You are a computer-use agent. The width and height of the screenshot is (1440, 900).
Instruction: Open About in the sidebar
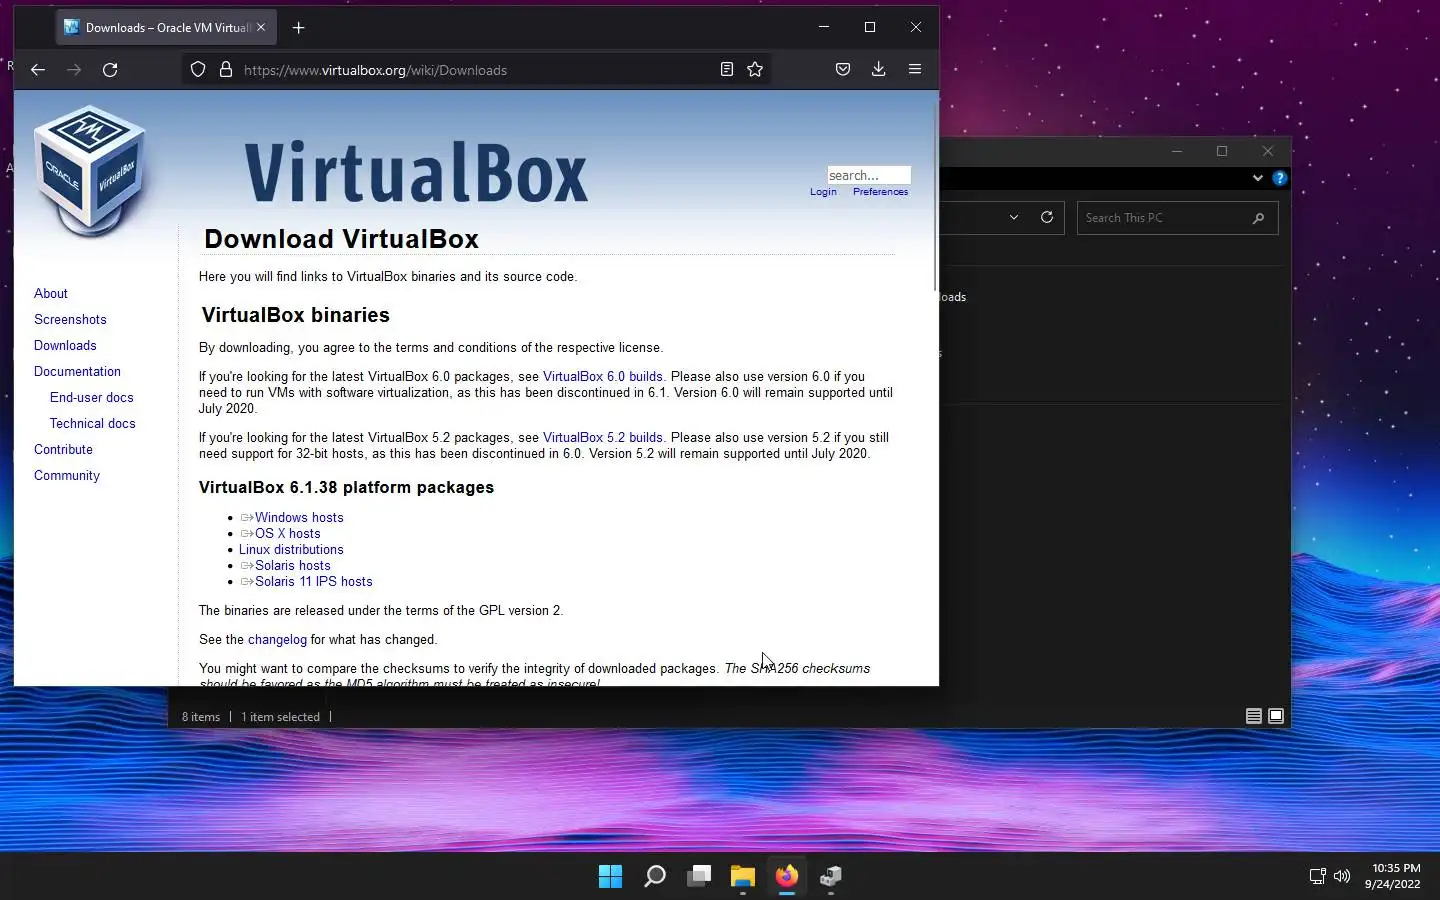coord(51,294)
